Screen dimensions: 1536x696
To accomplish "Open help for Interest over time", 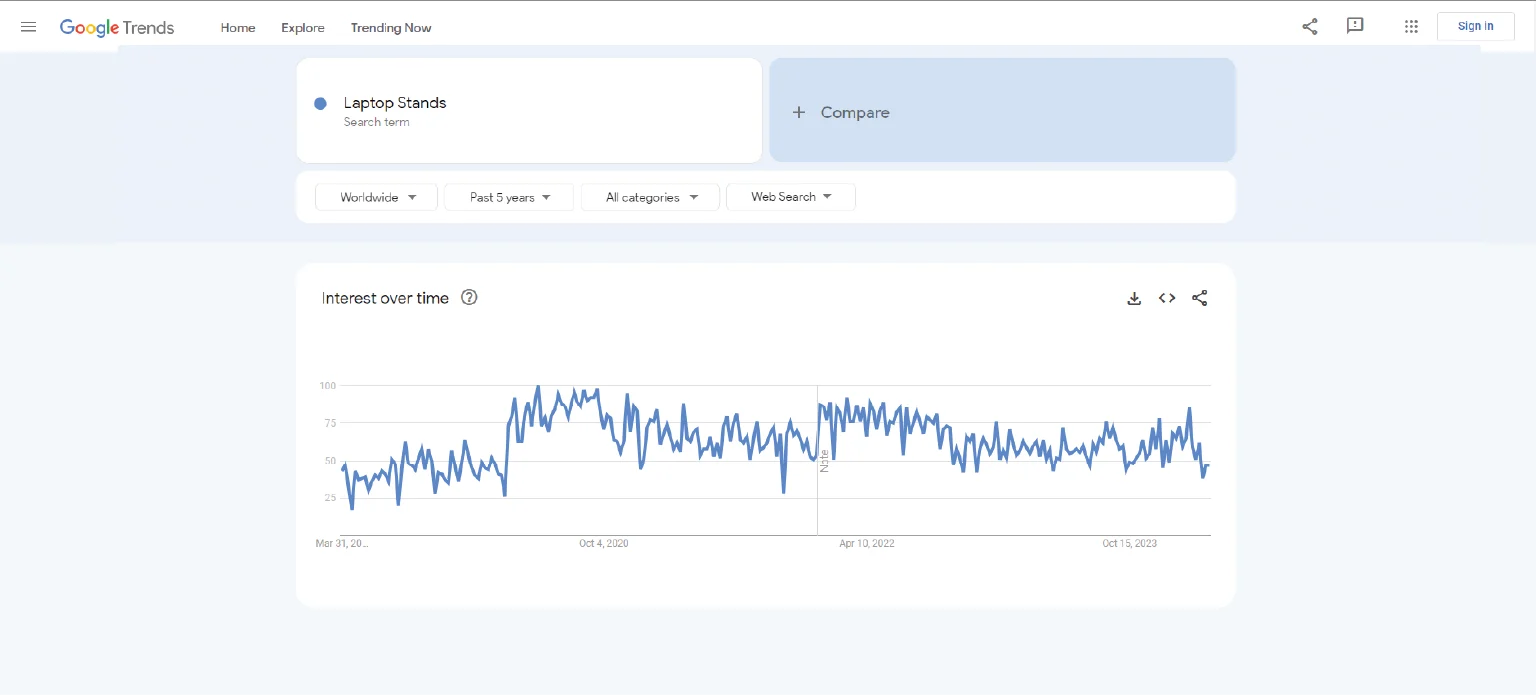I will (469, 297).
